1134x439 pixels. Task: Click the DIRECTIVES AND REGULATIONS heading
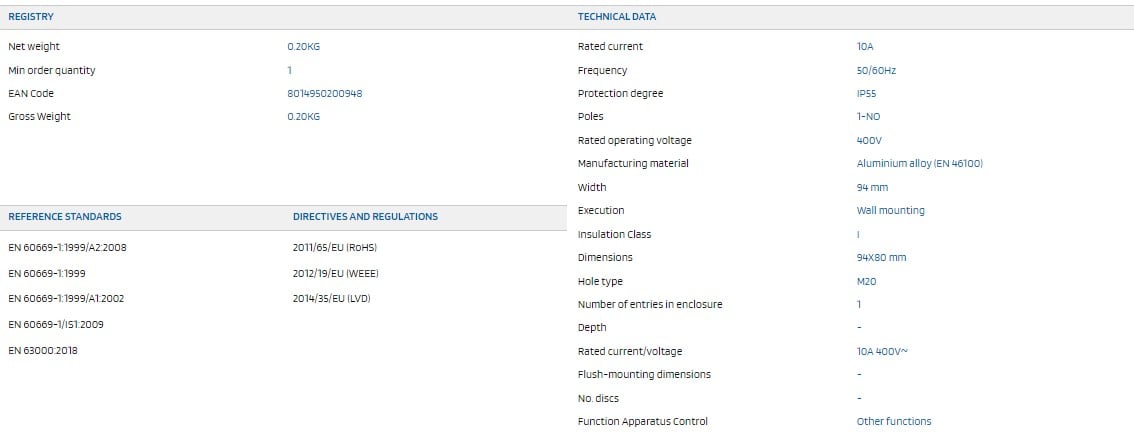365,217
